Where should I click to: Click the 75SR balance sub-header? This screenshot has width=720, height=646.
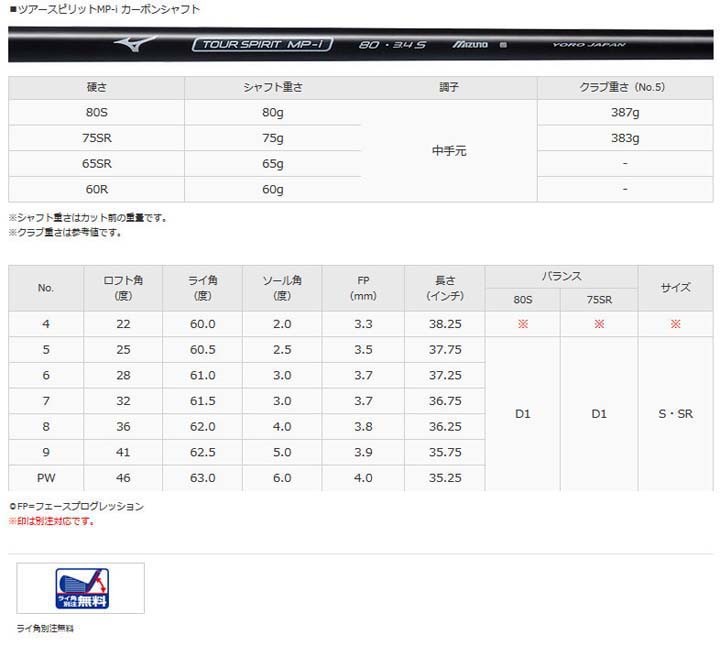599,300
